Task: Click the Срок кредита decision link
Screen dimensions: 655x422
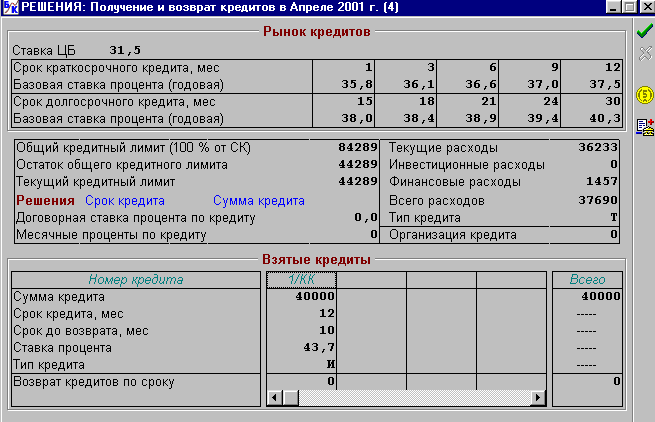Action: point(125,201)
